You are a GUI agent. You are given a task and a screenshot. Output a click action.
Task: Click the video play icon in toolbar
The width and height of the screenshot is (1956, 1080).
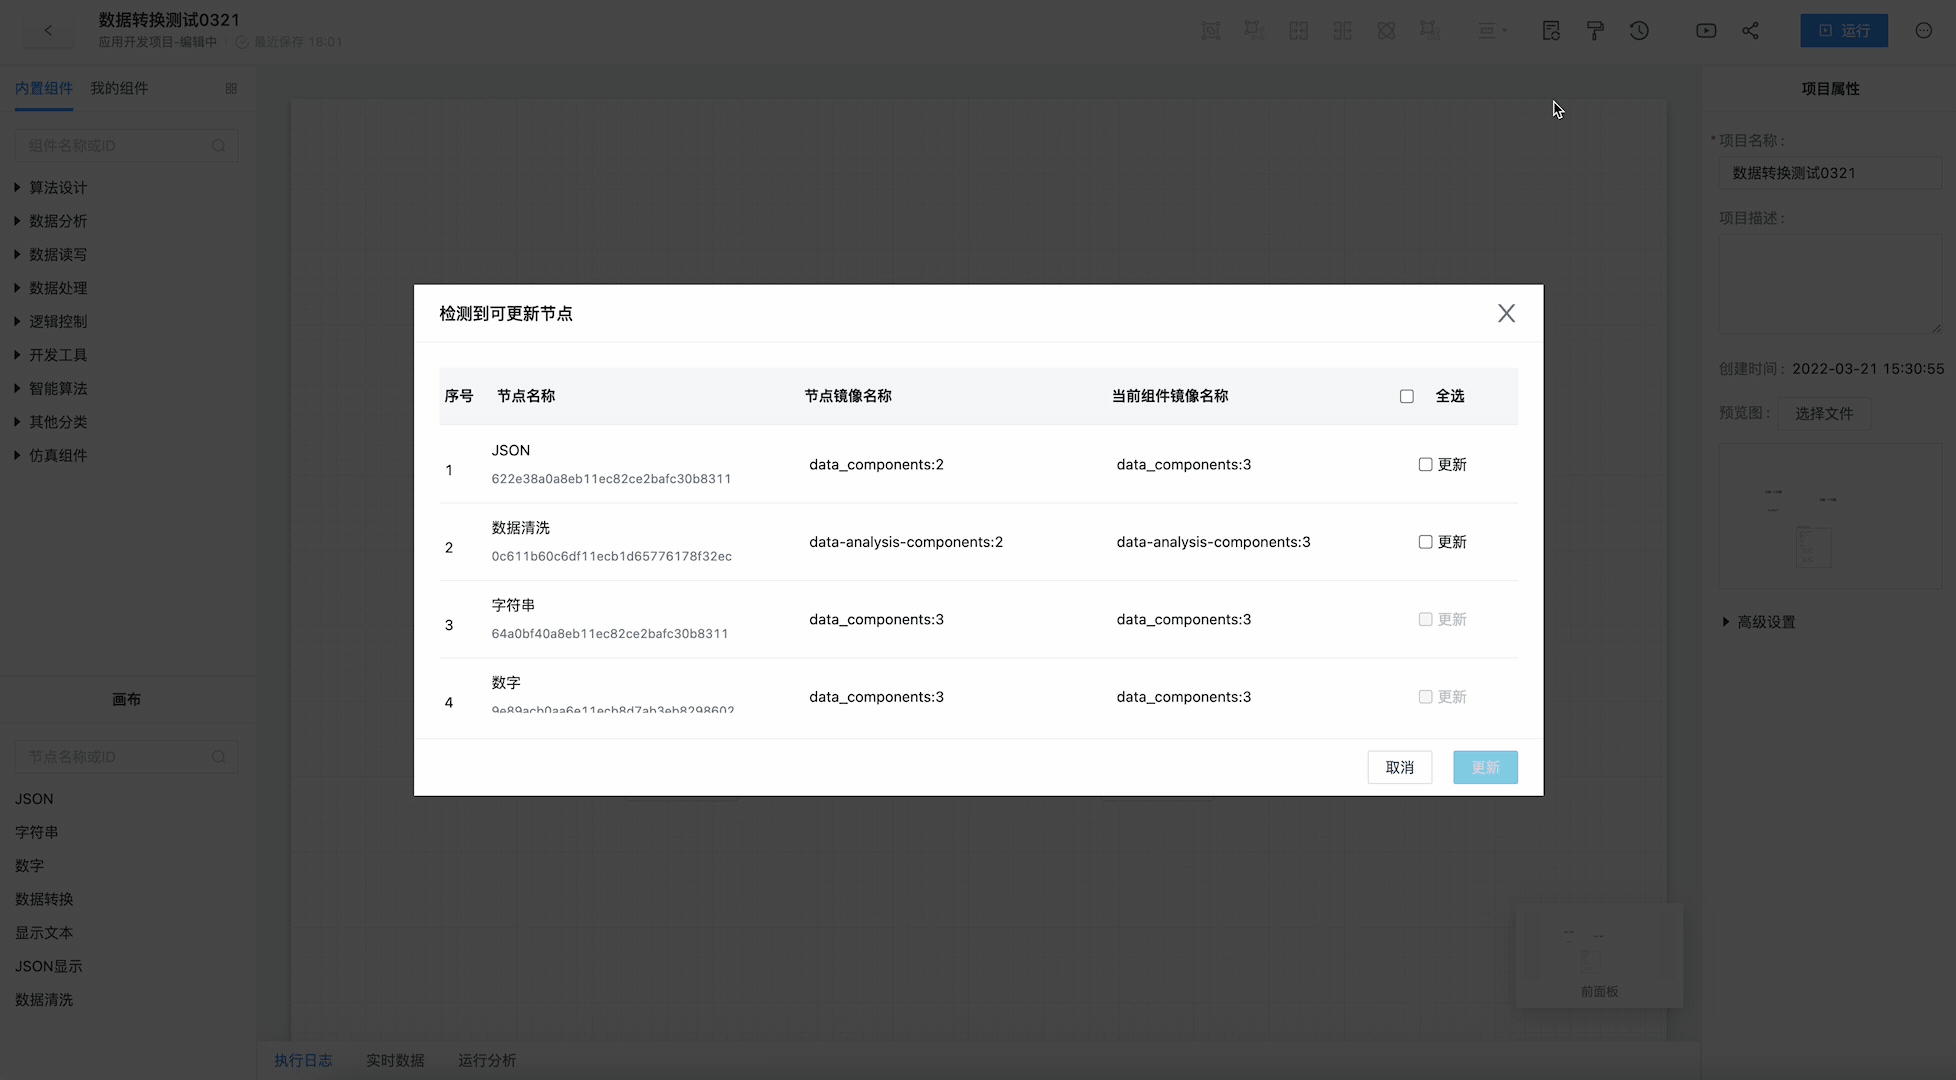point(1706,31)
